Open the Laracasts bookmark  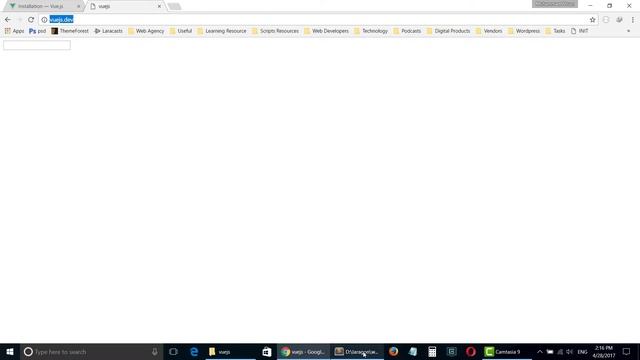(x=109, y=31)
